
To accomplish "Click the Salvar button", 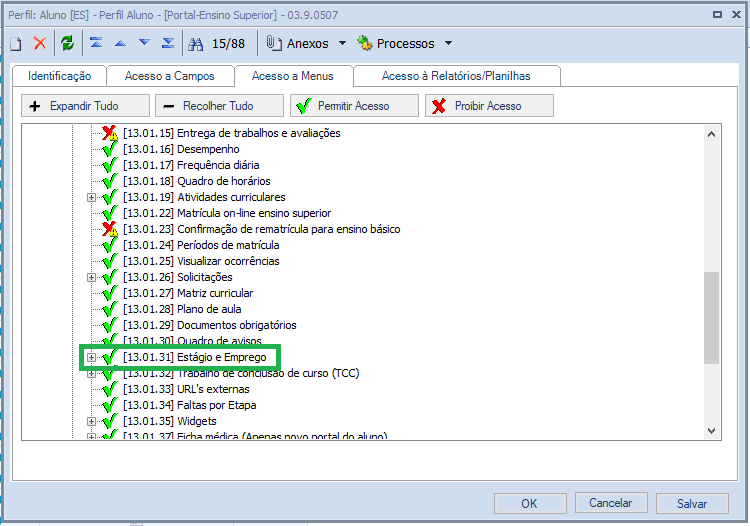I will point(692,504).
